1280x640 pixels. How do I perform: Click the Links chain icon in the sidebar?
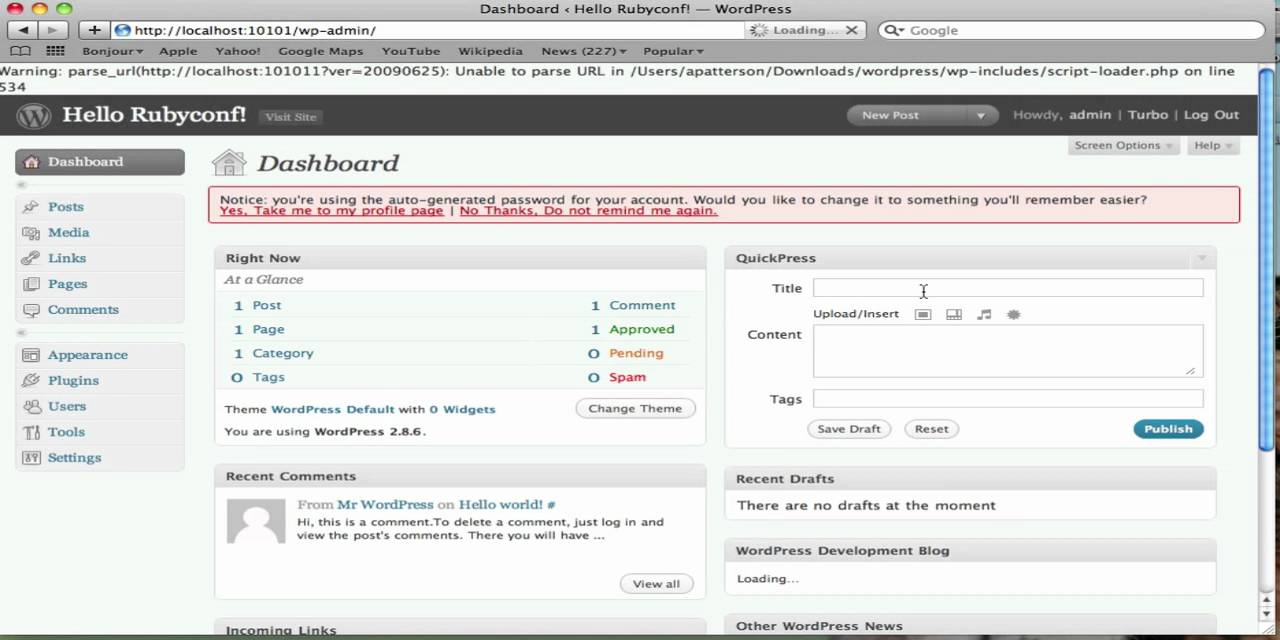(x=31, y=258)
